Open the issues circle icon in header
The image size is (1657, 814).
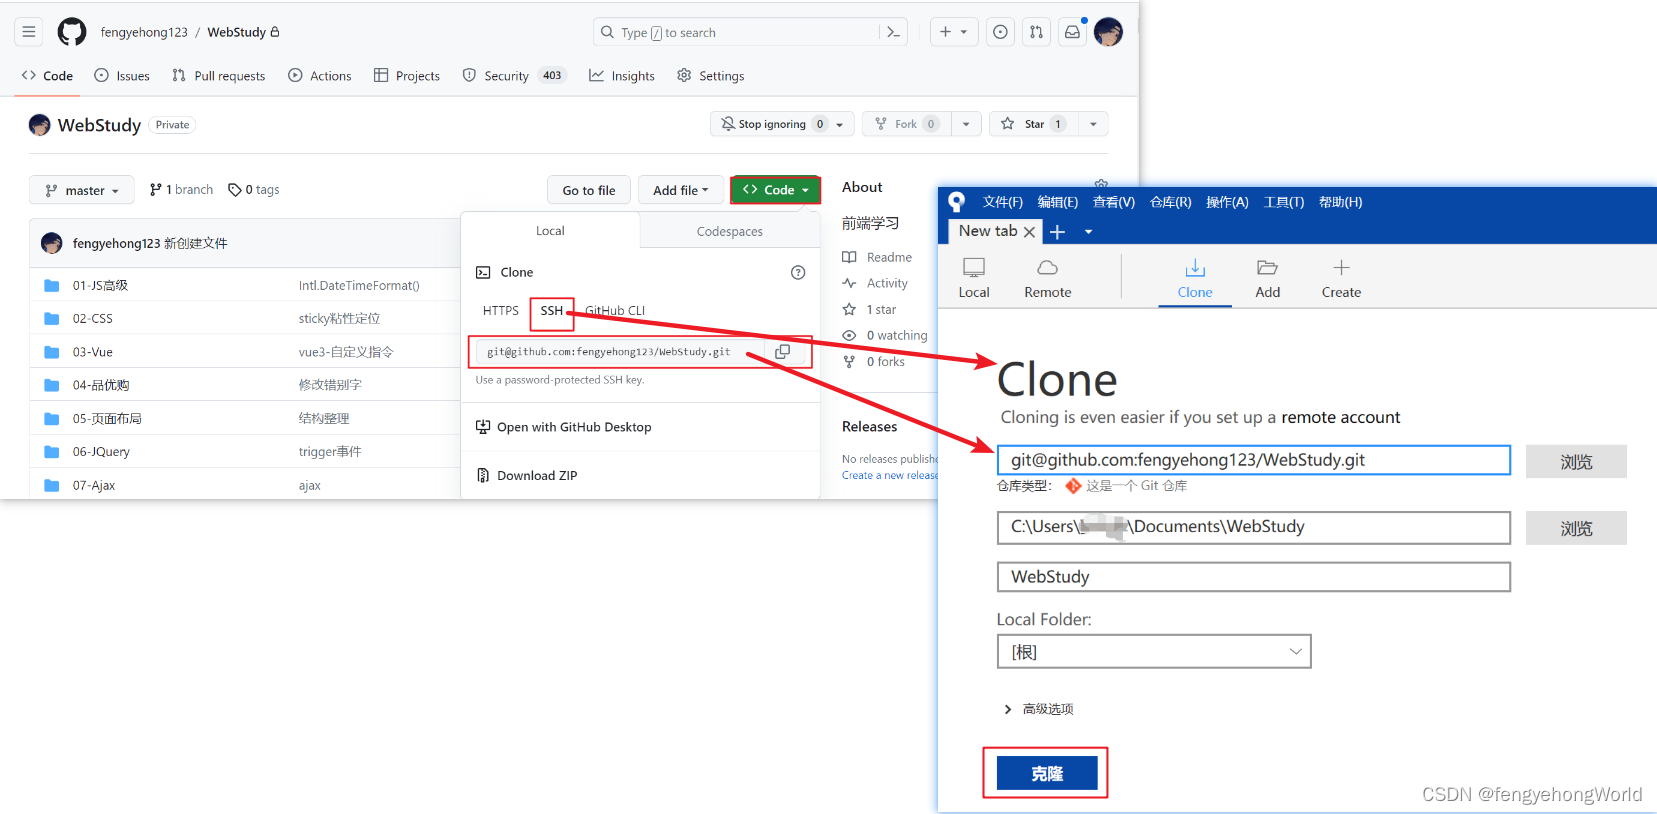pos(1000,32)
